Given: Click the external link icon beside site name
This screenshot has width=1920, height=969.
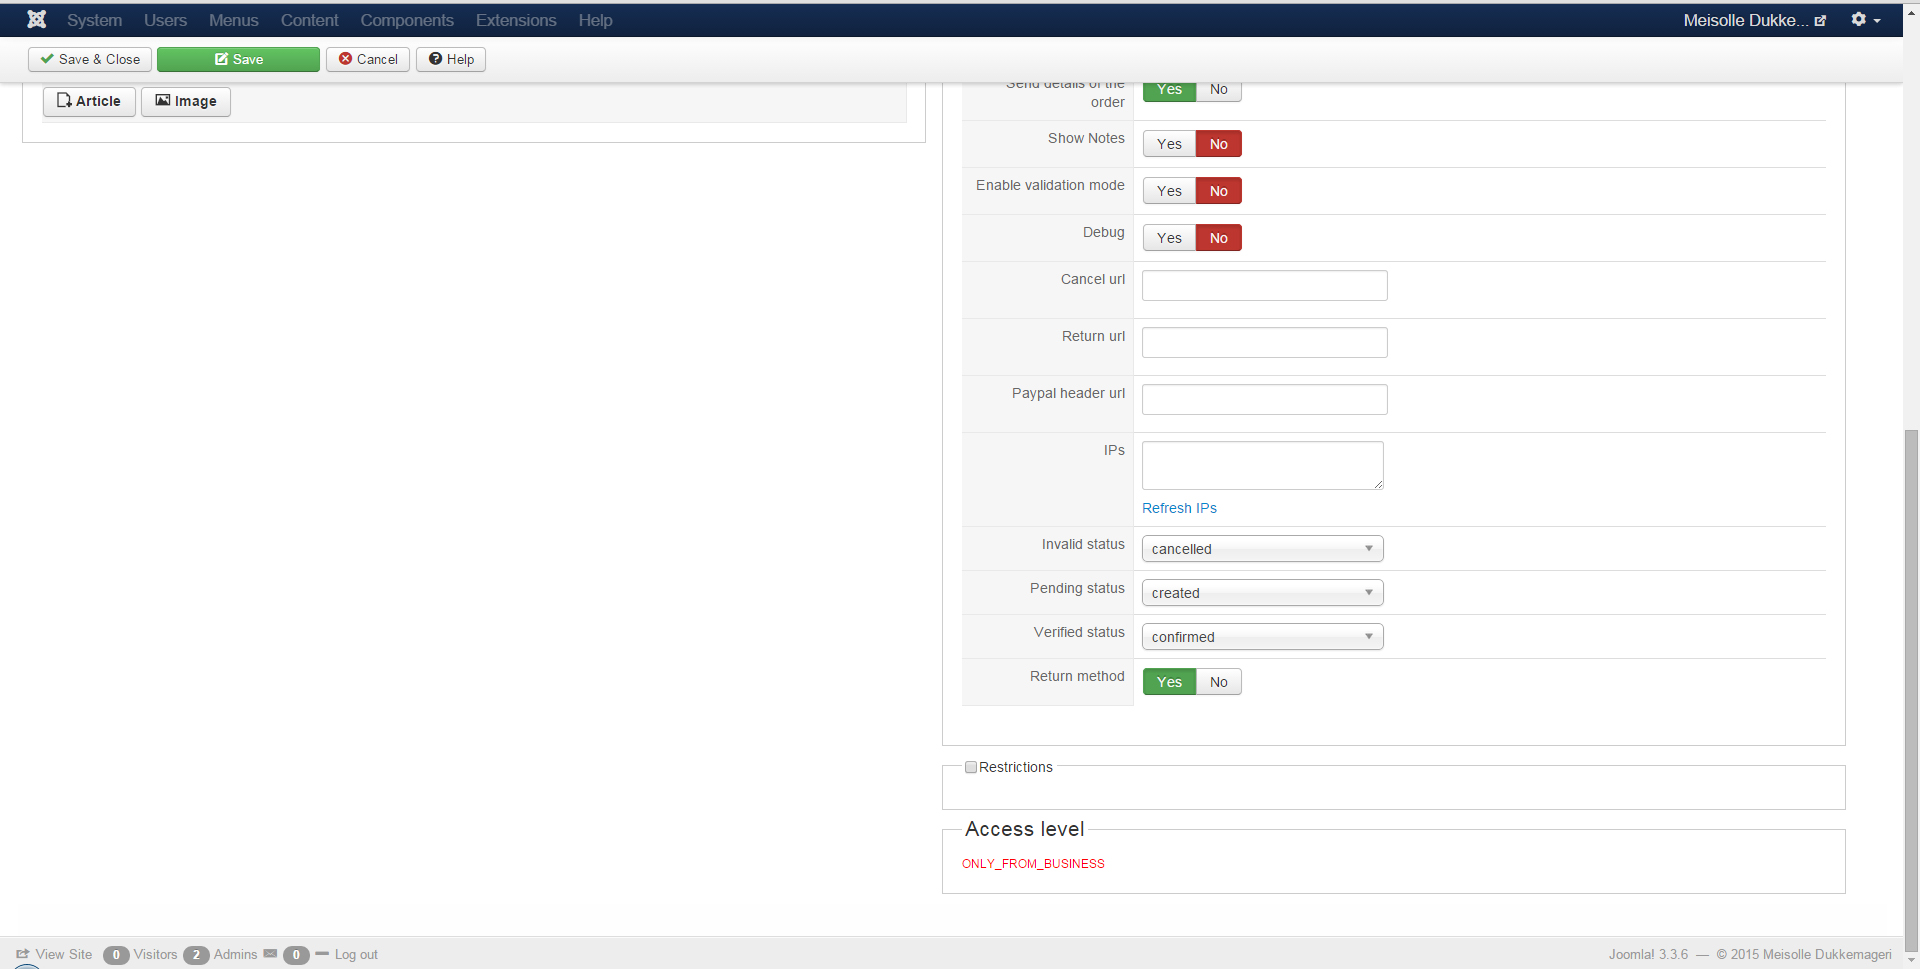Looking at the screenshot, I should point(1820,21).
